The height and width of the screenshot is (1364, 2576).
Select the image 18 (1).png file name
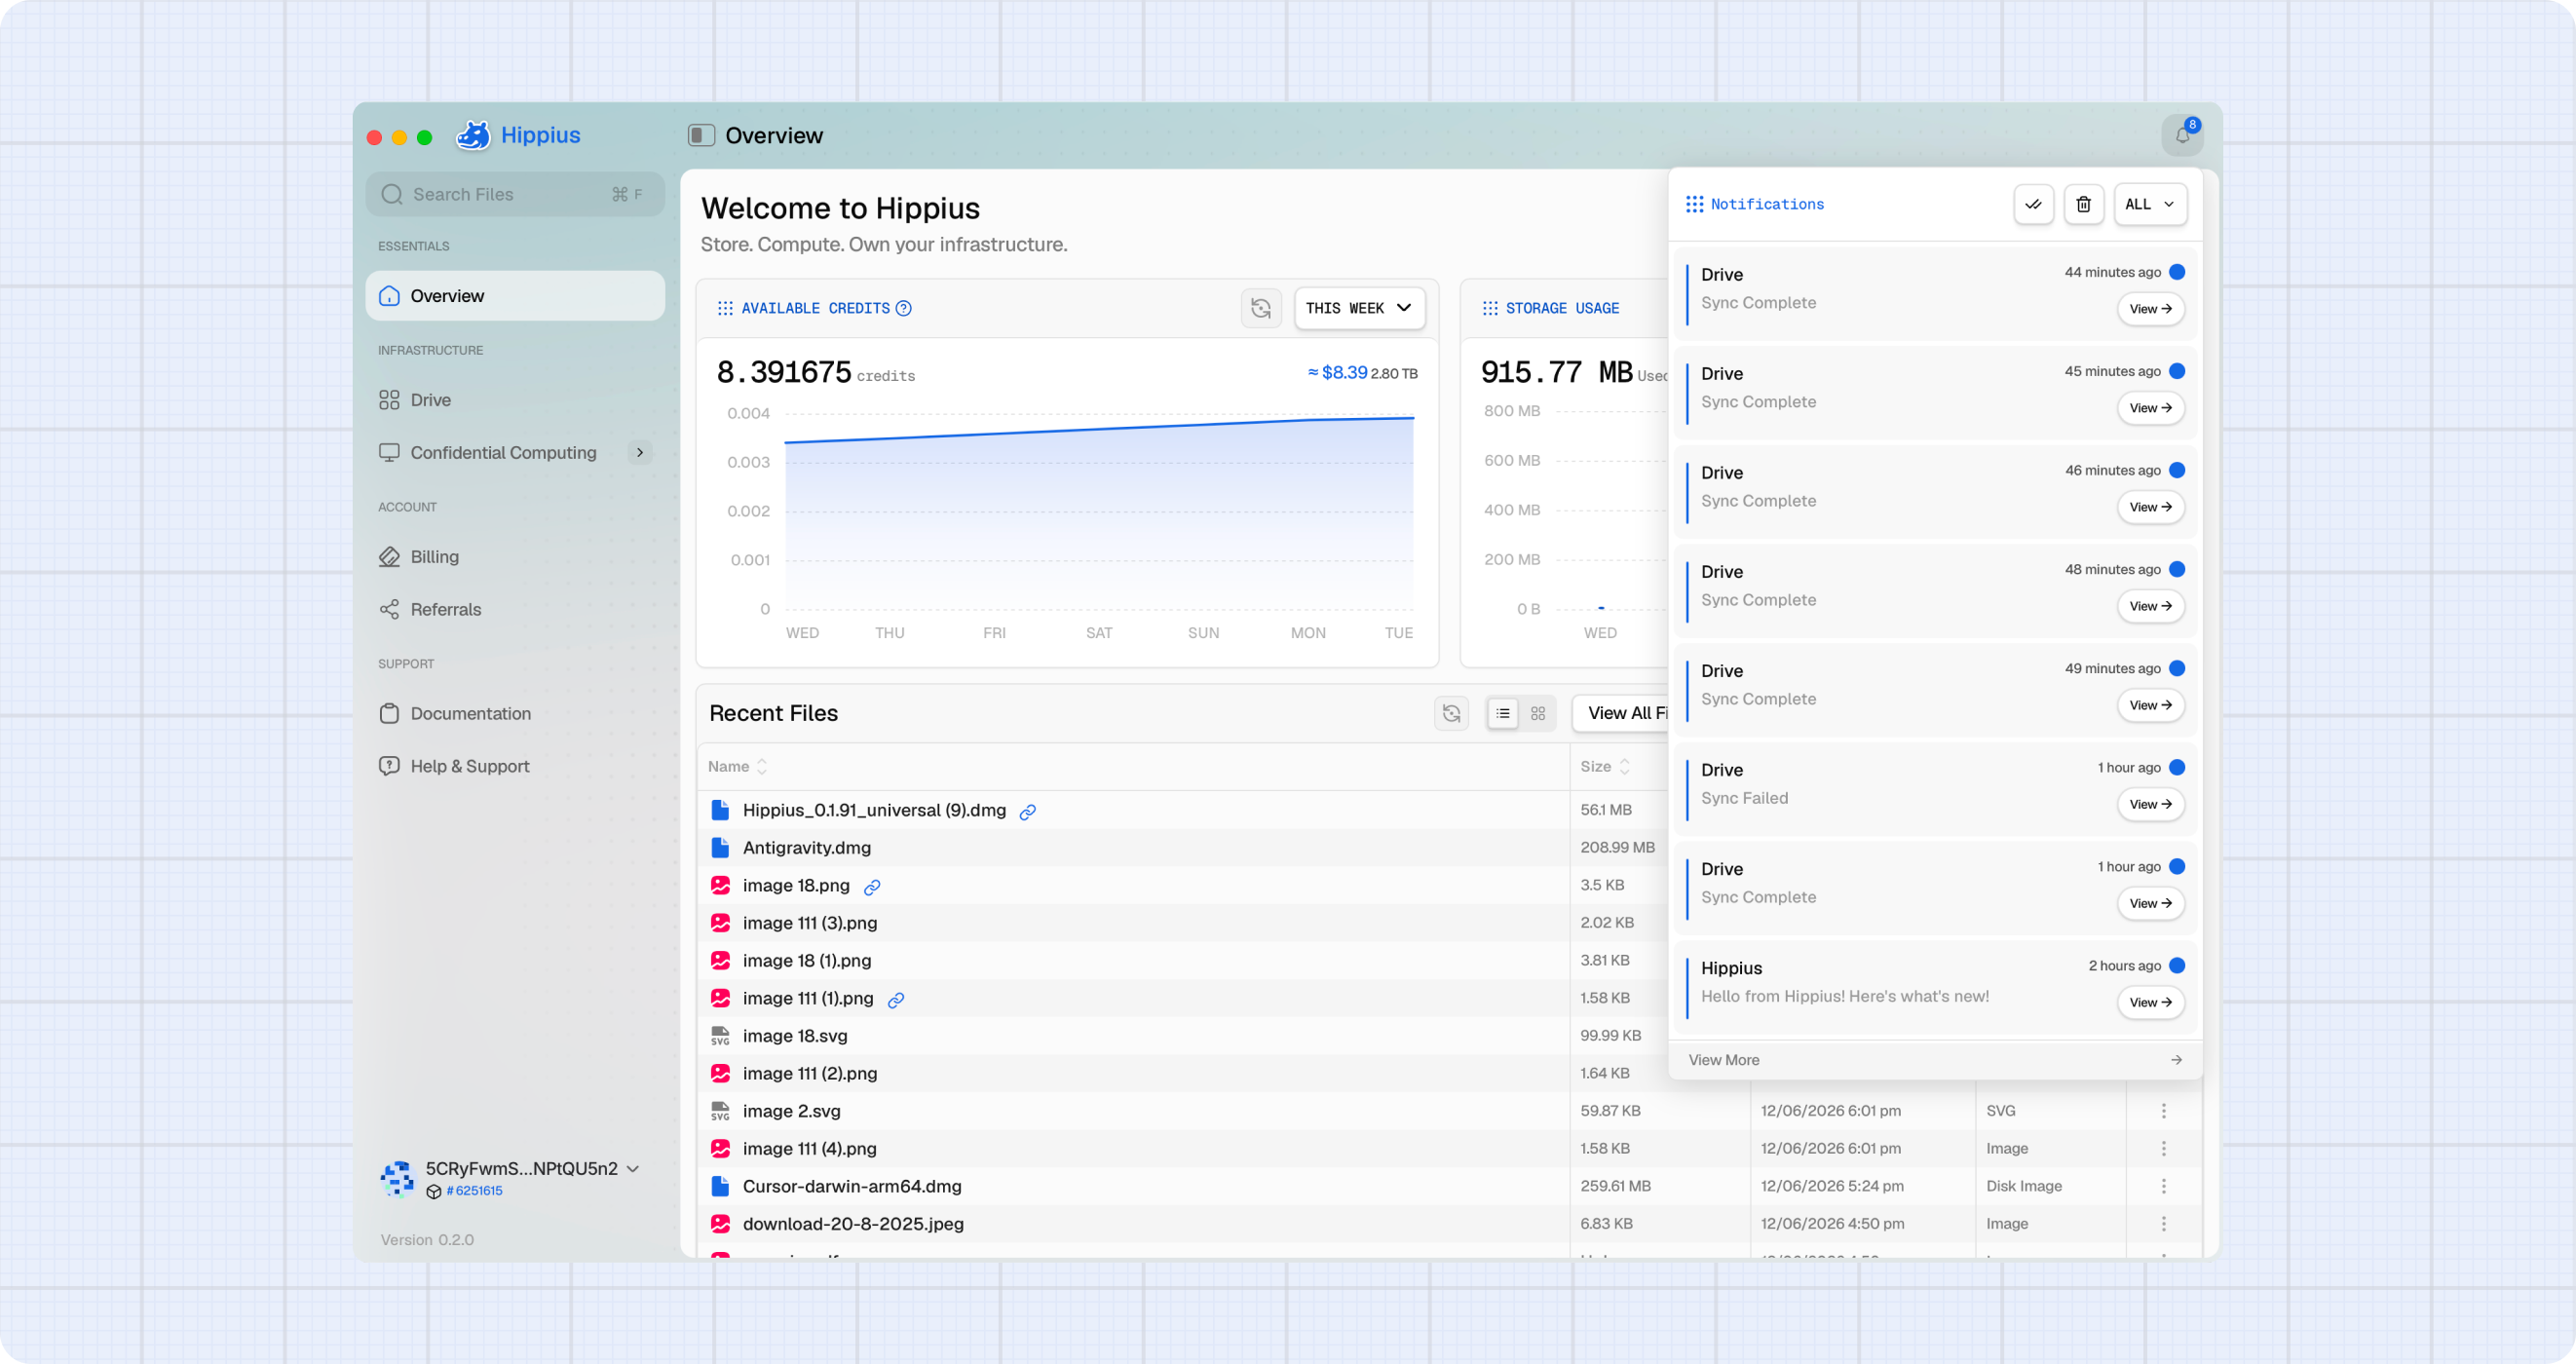coord(807,960)
